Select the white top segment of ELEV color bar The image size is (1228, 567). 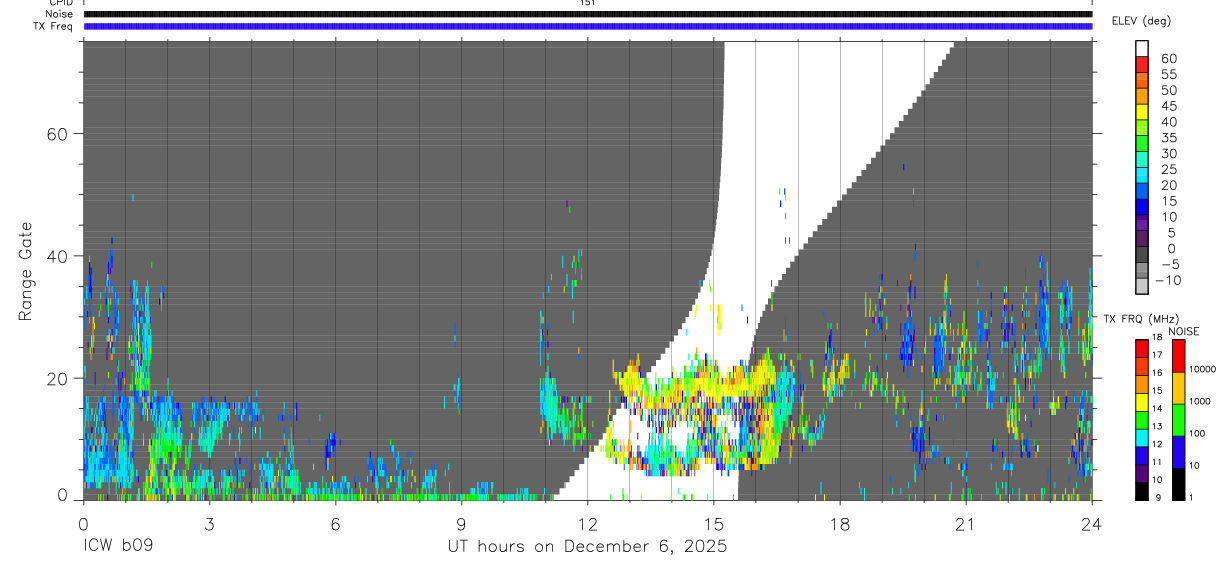(1142, 48)
